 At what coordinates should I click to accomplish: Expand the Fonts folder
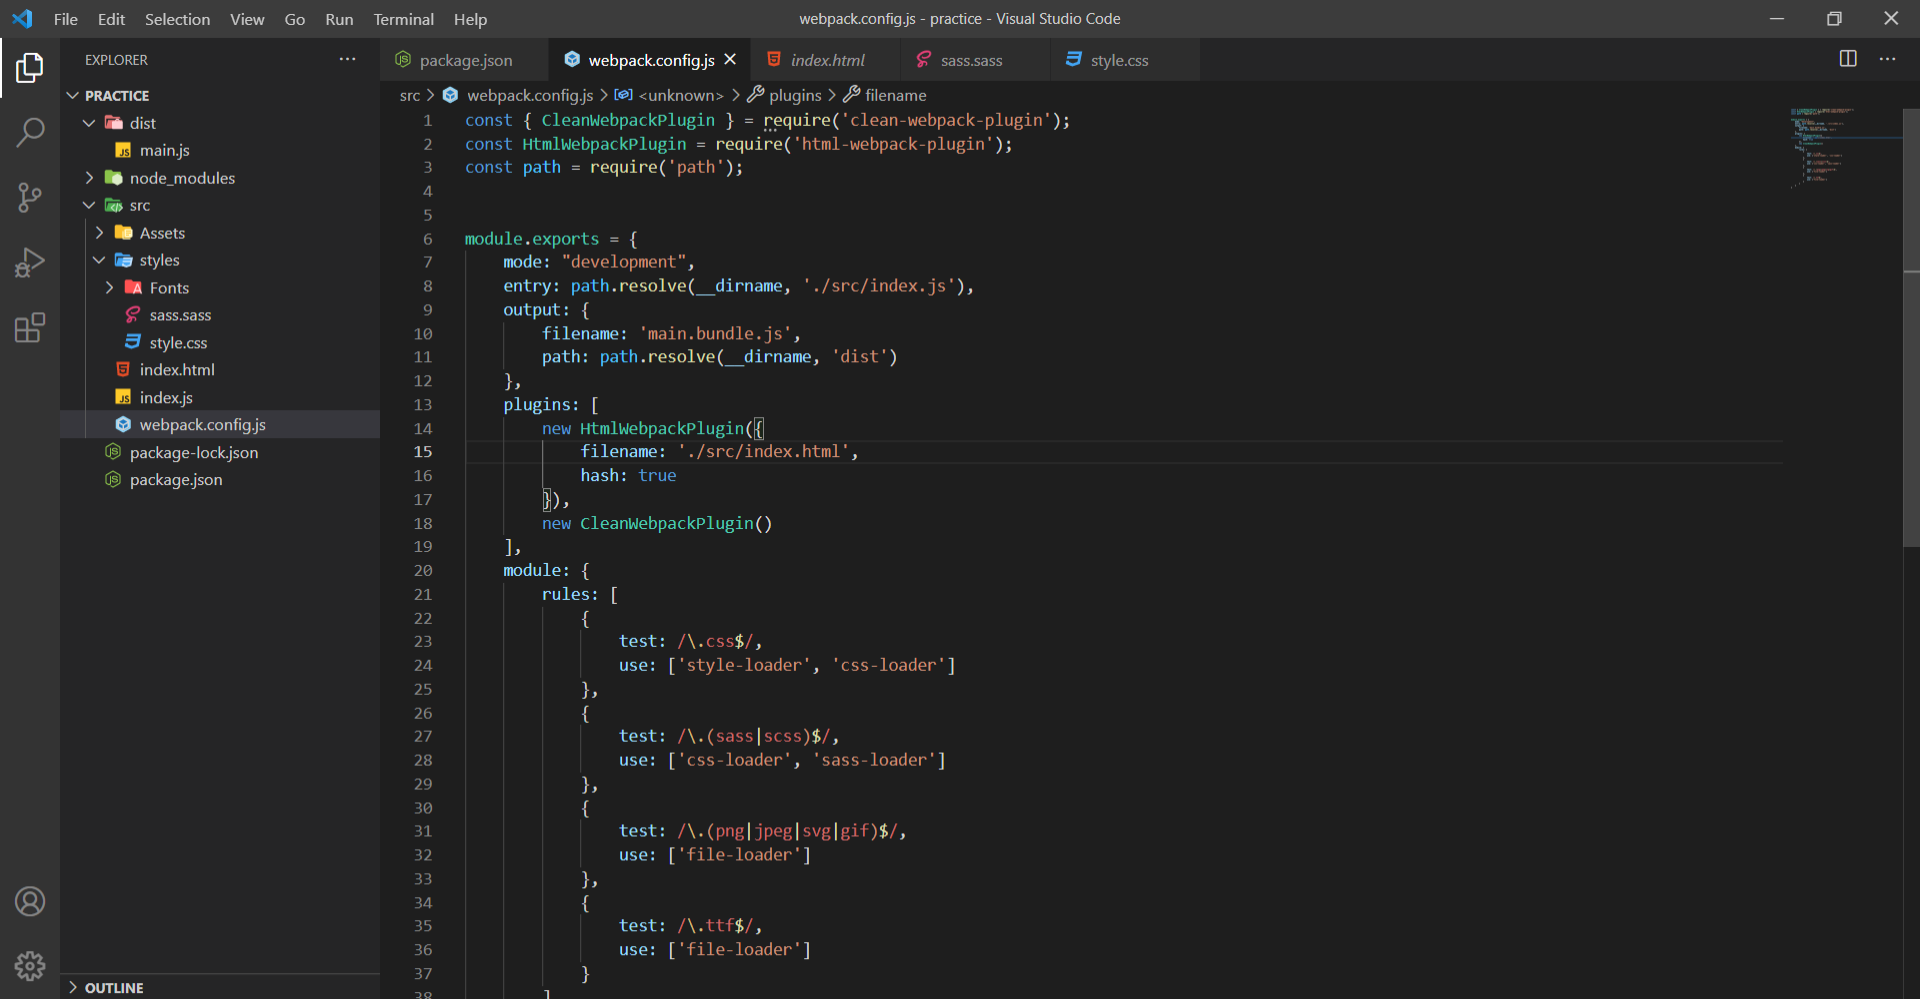[220, 288]
